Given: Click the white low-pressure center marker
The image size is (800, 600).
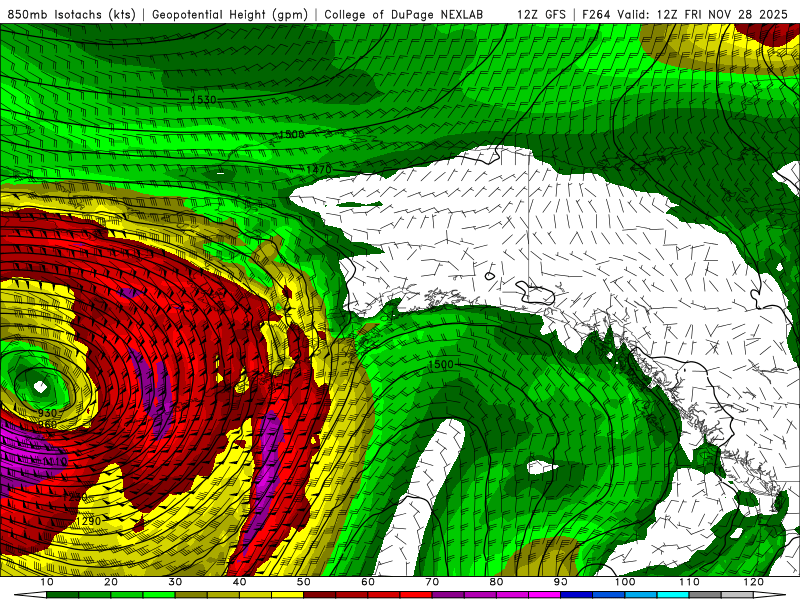Looking at the screenshot, I should (40, 387).
